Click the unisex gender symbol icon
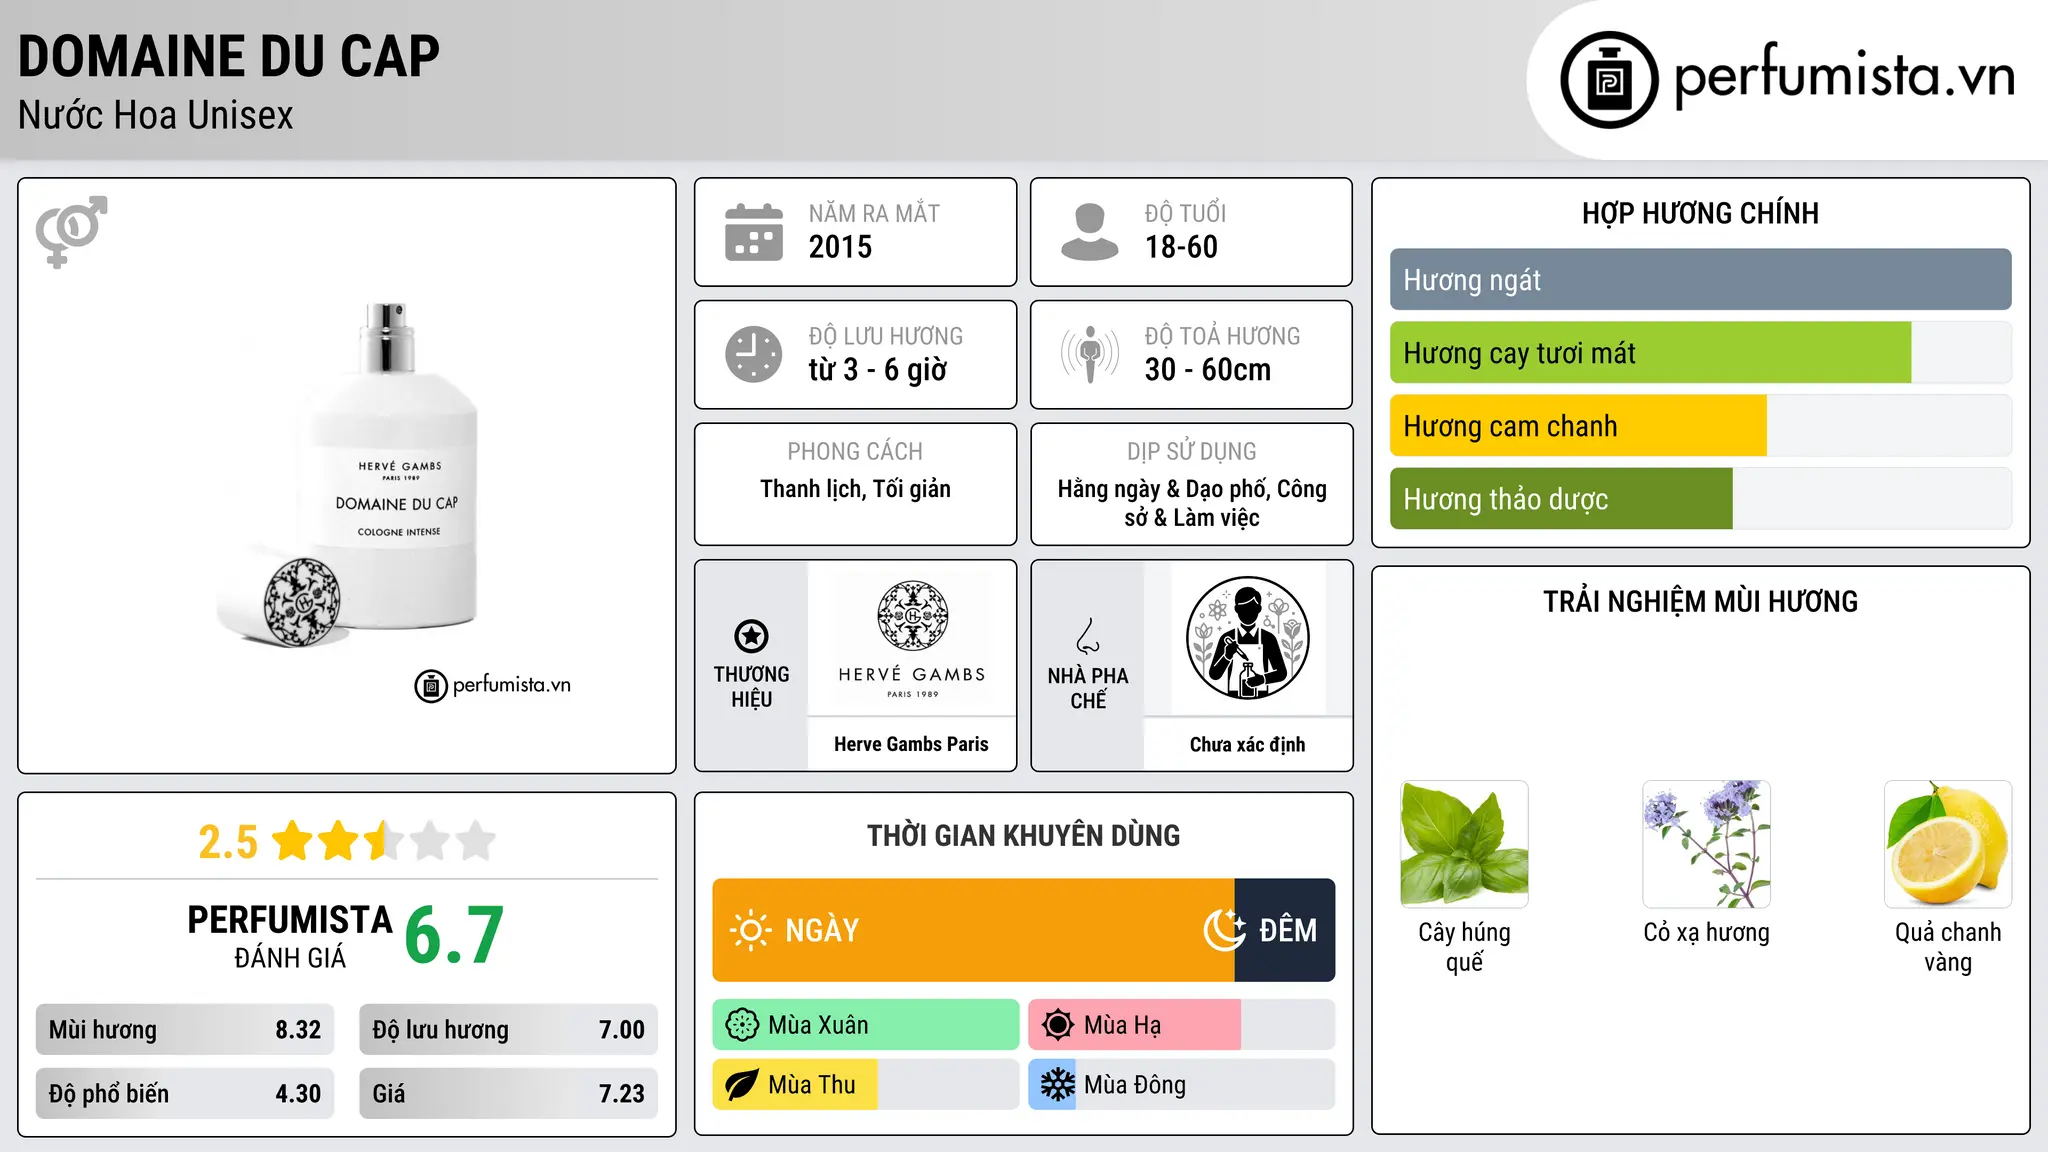Screen dimensions: 2048x1152 (x=71, y=232)
